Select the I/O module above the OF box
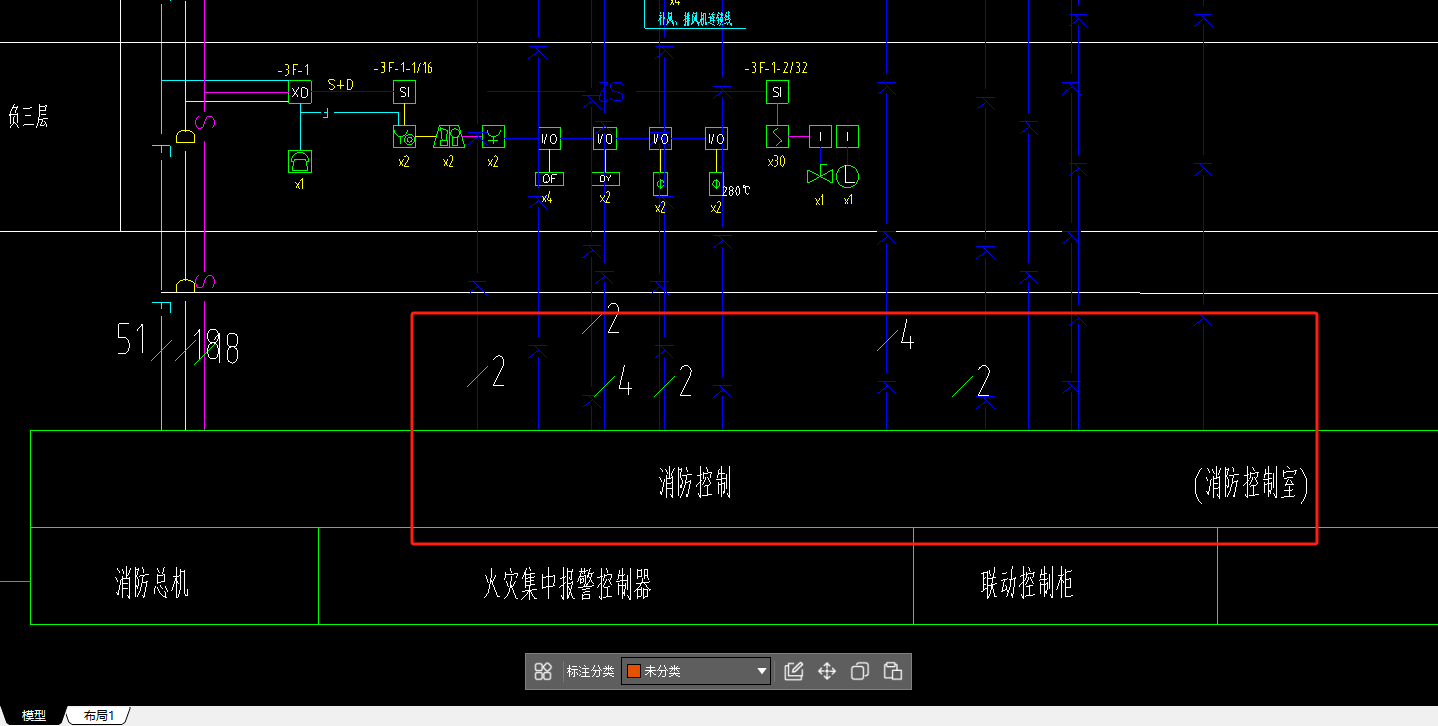 click(549, 138)
